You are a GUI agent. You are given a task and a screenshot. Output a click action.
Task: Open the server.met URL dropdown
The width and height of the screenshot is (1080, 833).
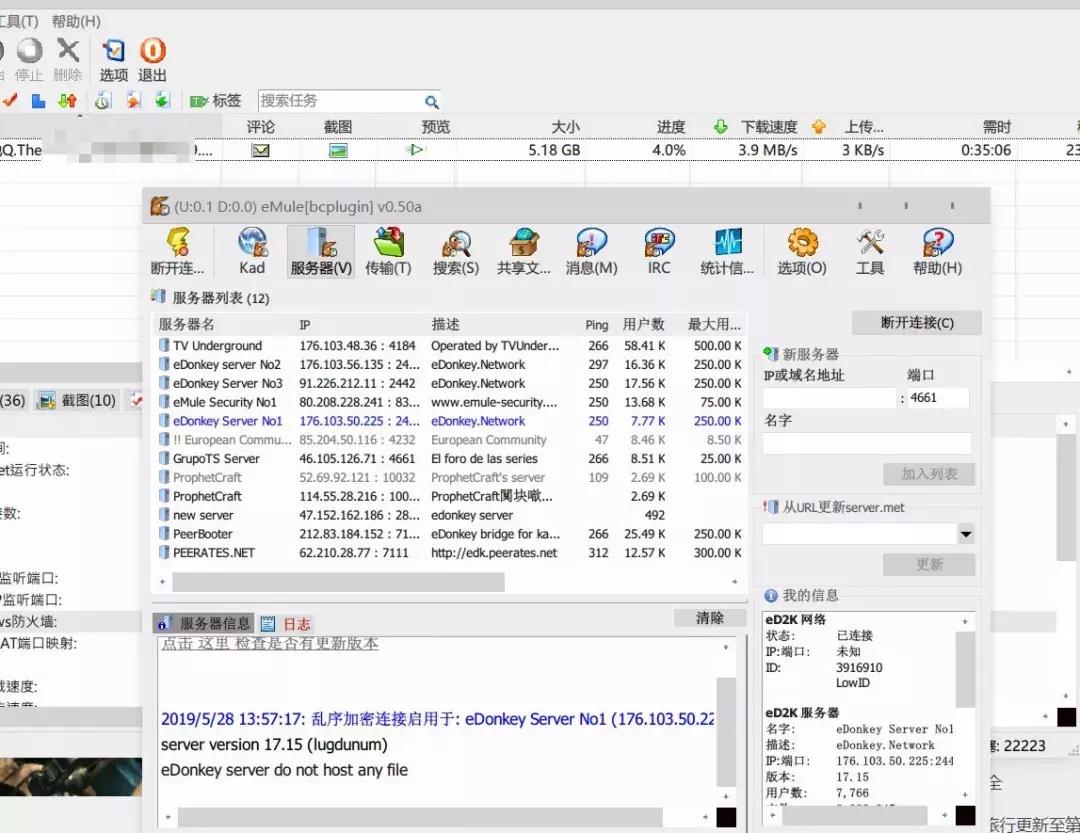(966, 534)
